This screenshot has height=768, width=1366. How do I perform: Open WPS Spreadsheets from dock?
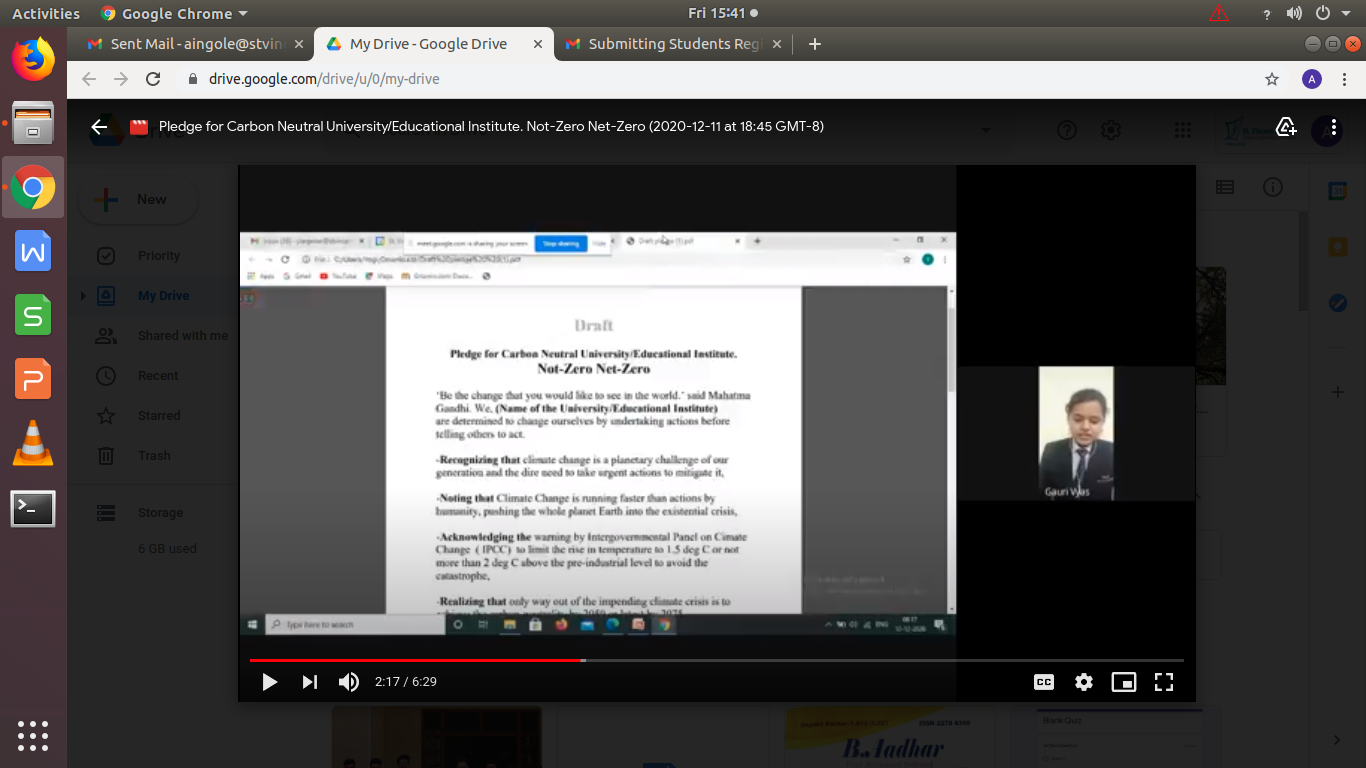pos(33,316)
